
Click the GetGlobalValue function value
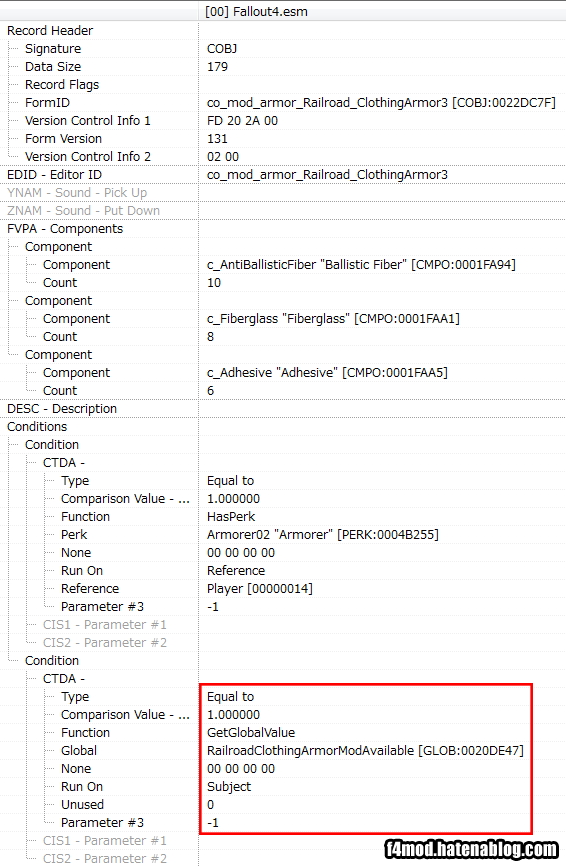point(251,733)
